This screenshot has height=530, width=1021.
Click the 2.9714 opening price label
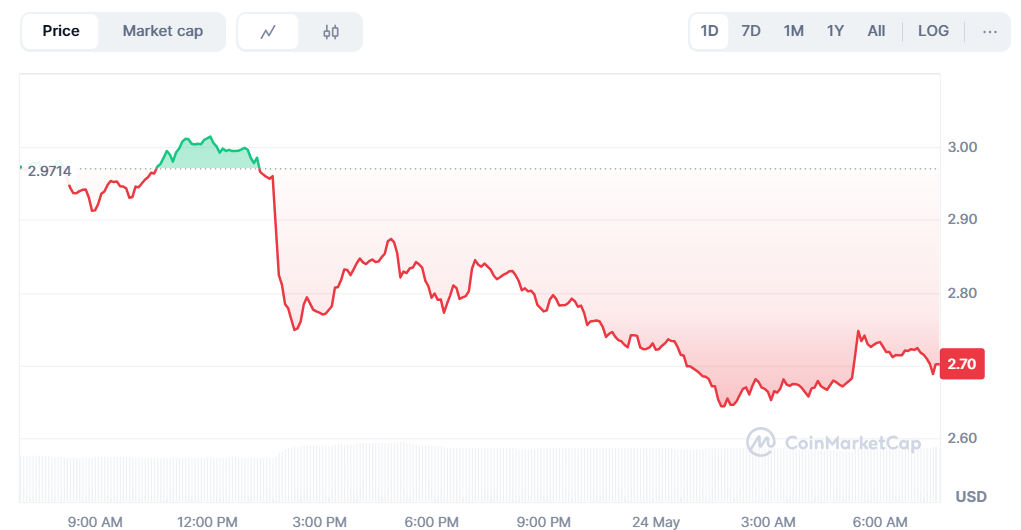pyautogui.click(x=49, y=171)
